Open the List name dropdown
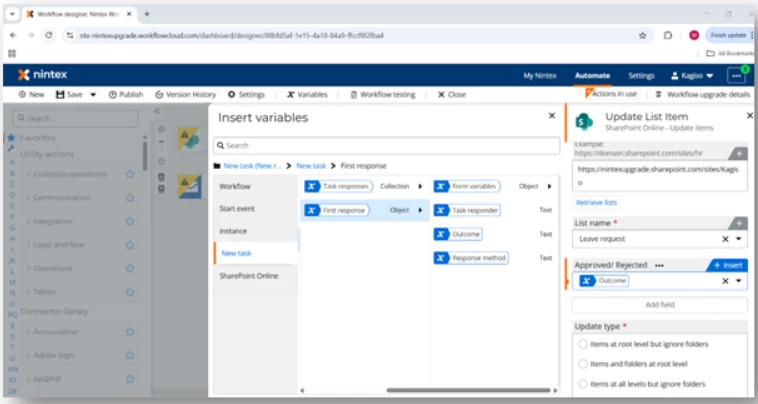758x404 pixels. click(x=739, y=239)
